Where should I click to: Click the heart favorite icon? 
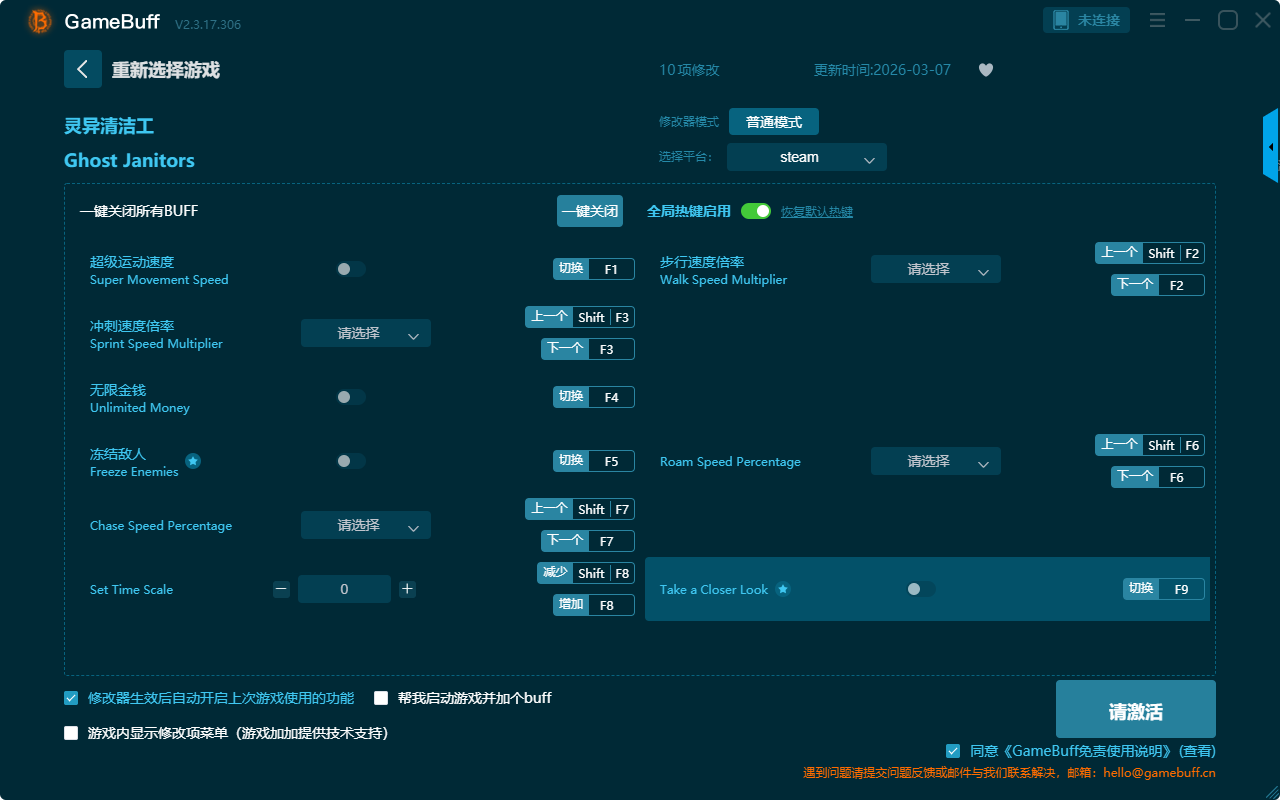[x=985, y=70]
